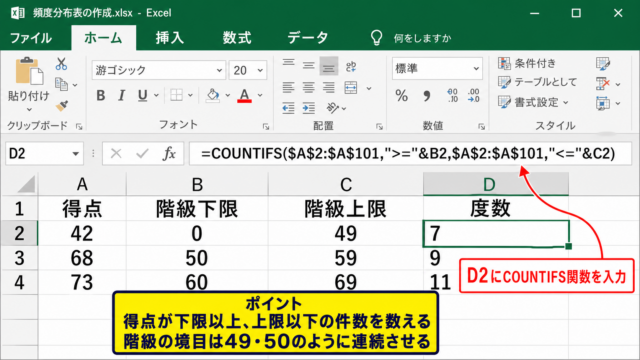Click the Delete cells icon
Viewport: 640px width, 360px height.
[x=603, y=83]
